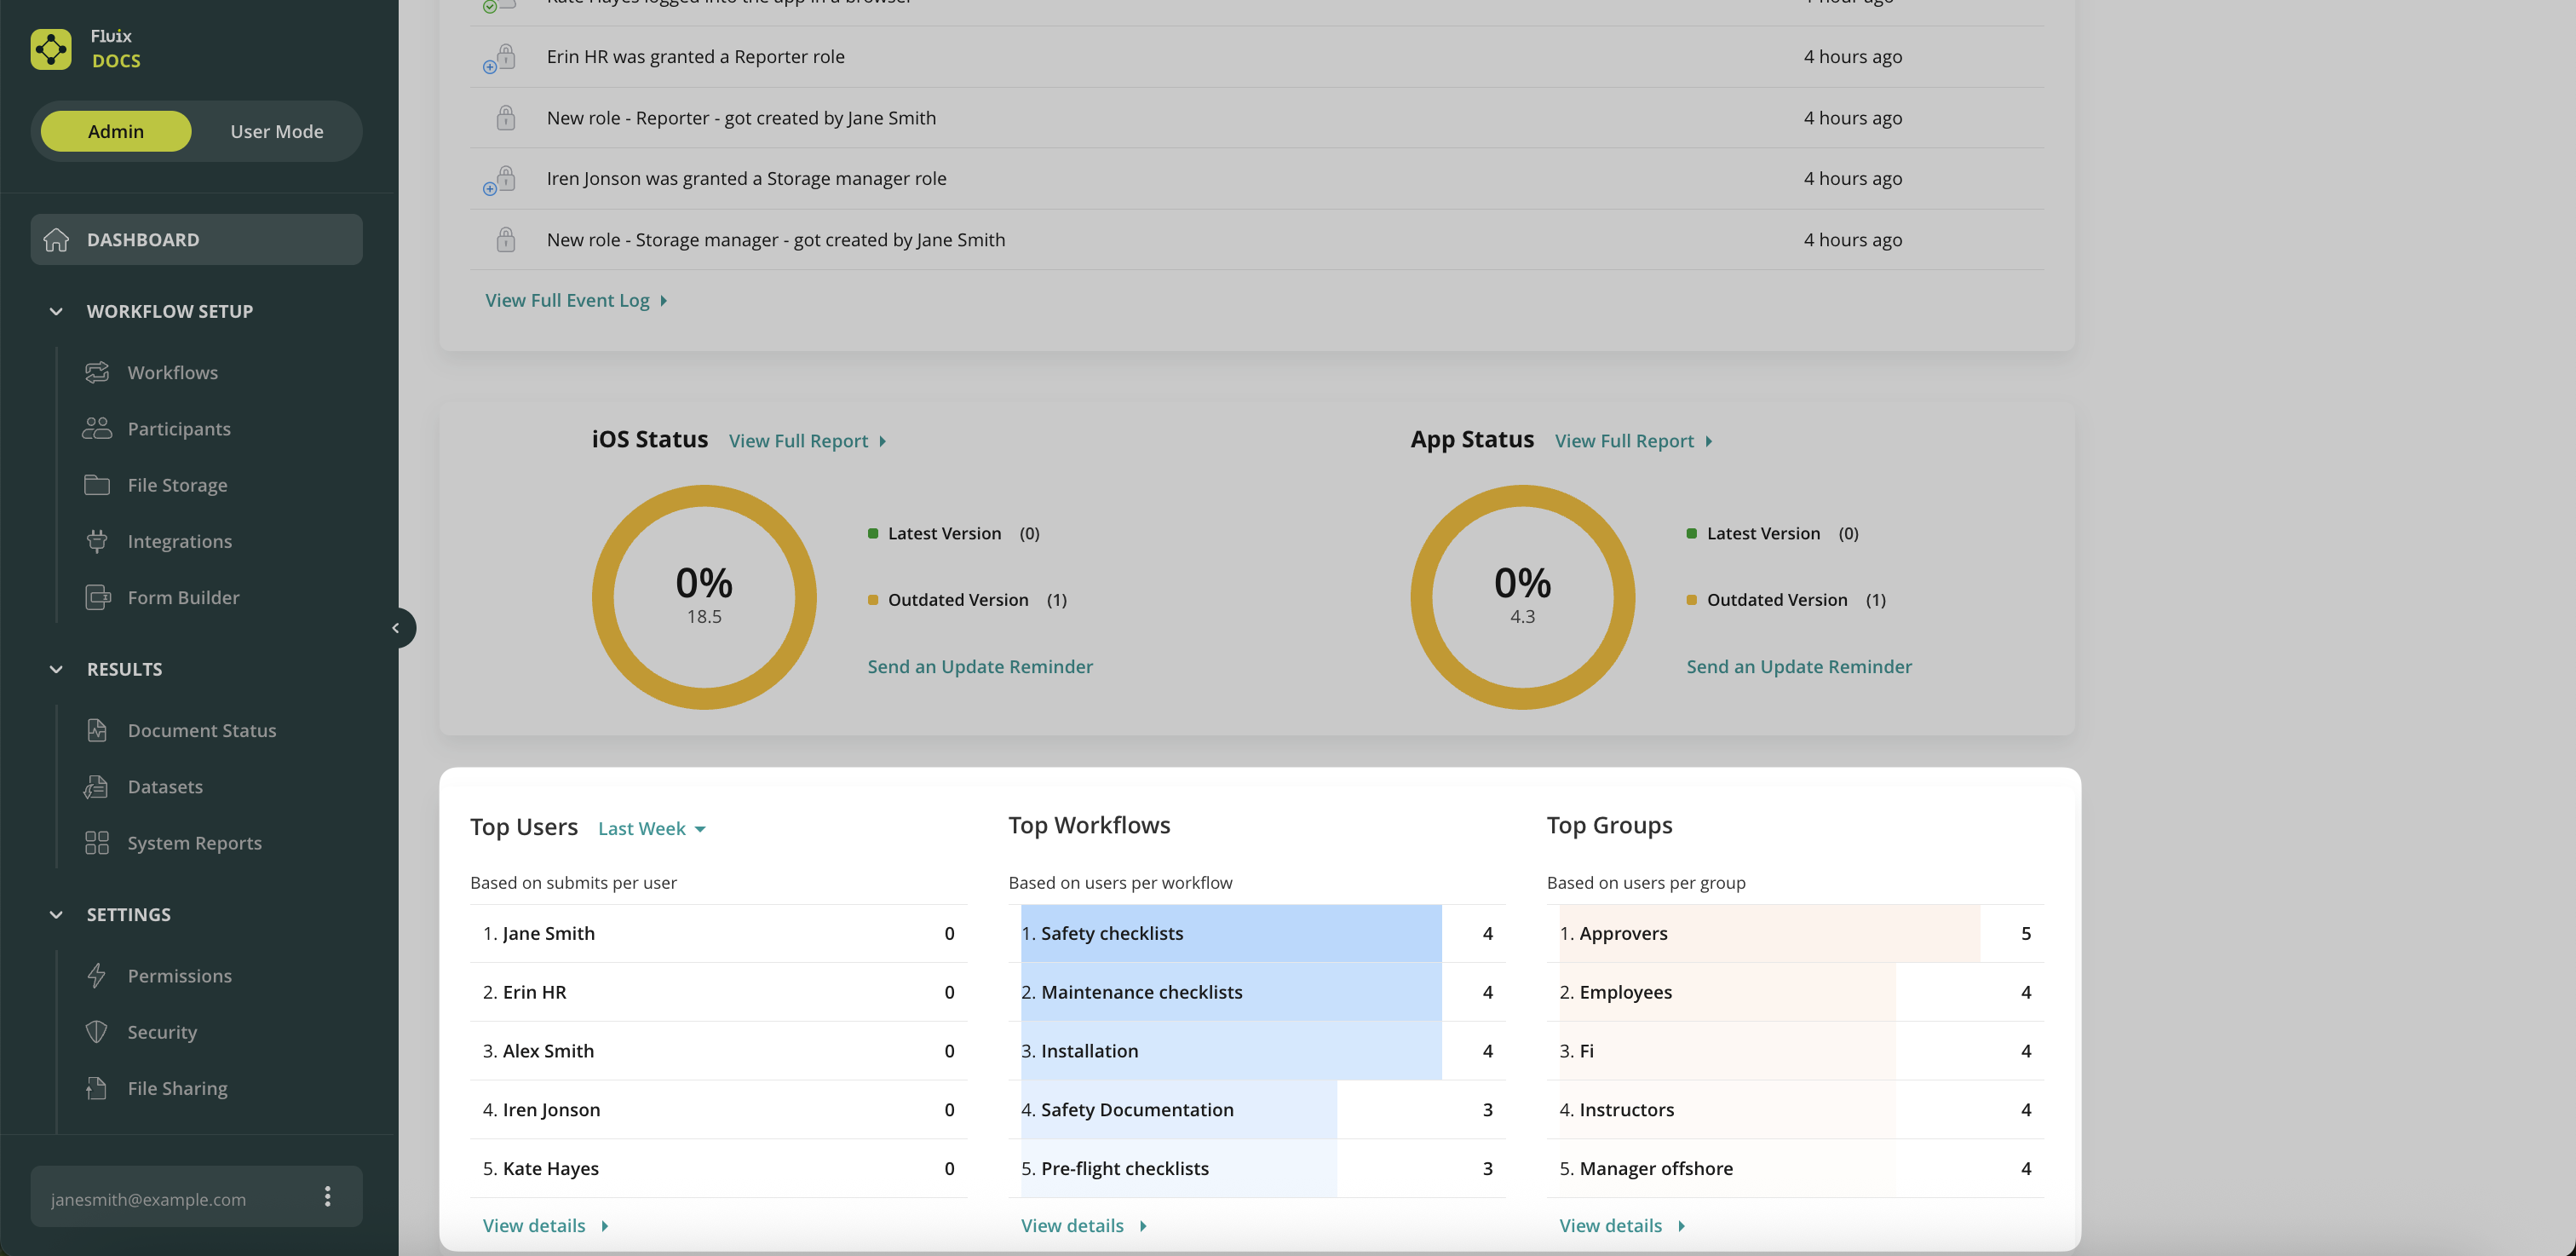This screenshot has width=2576, height=1256.
Task: Send an Update Reminder for iOS
Action: 979,666
